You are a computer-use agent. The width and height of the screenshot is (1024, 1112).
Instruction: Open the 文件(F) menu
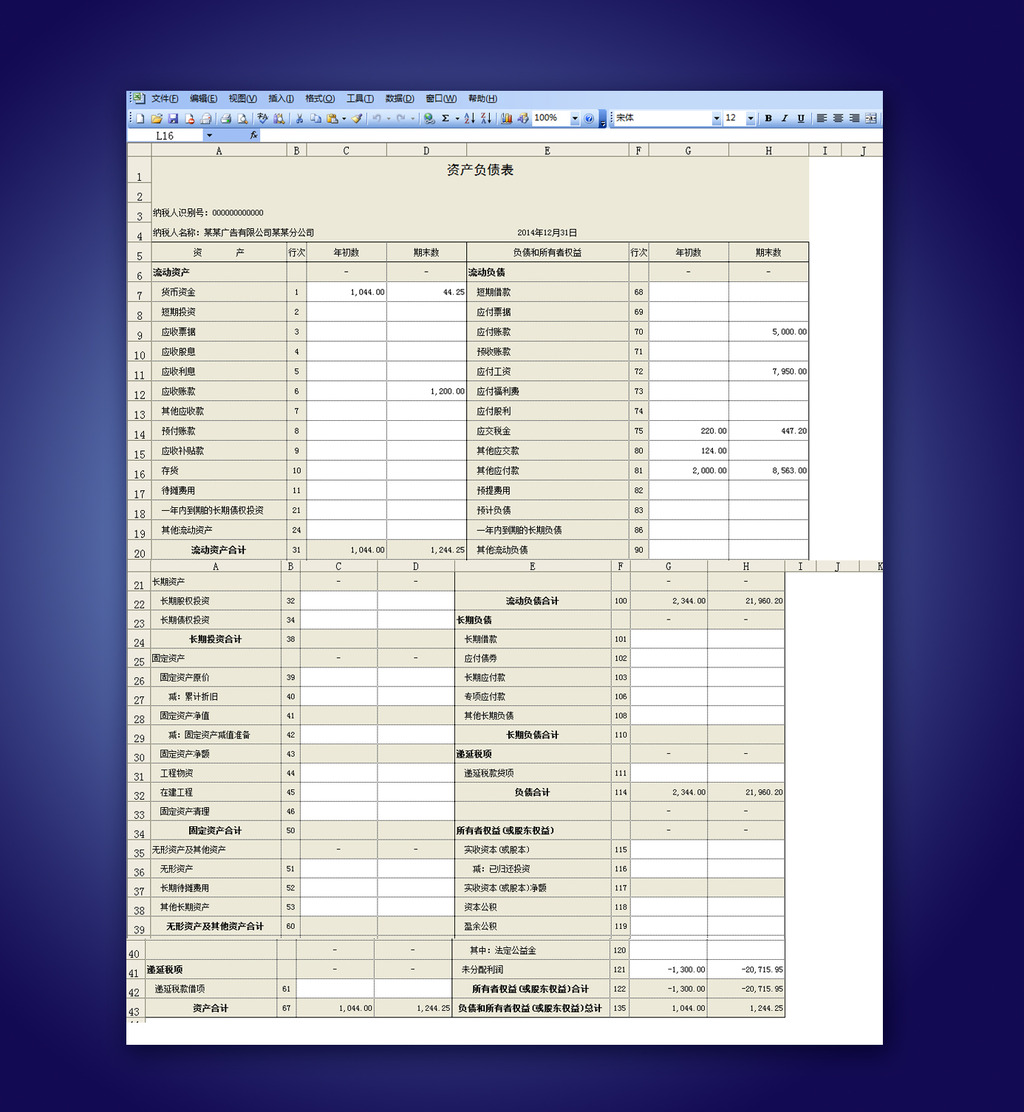(164, 99)
